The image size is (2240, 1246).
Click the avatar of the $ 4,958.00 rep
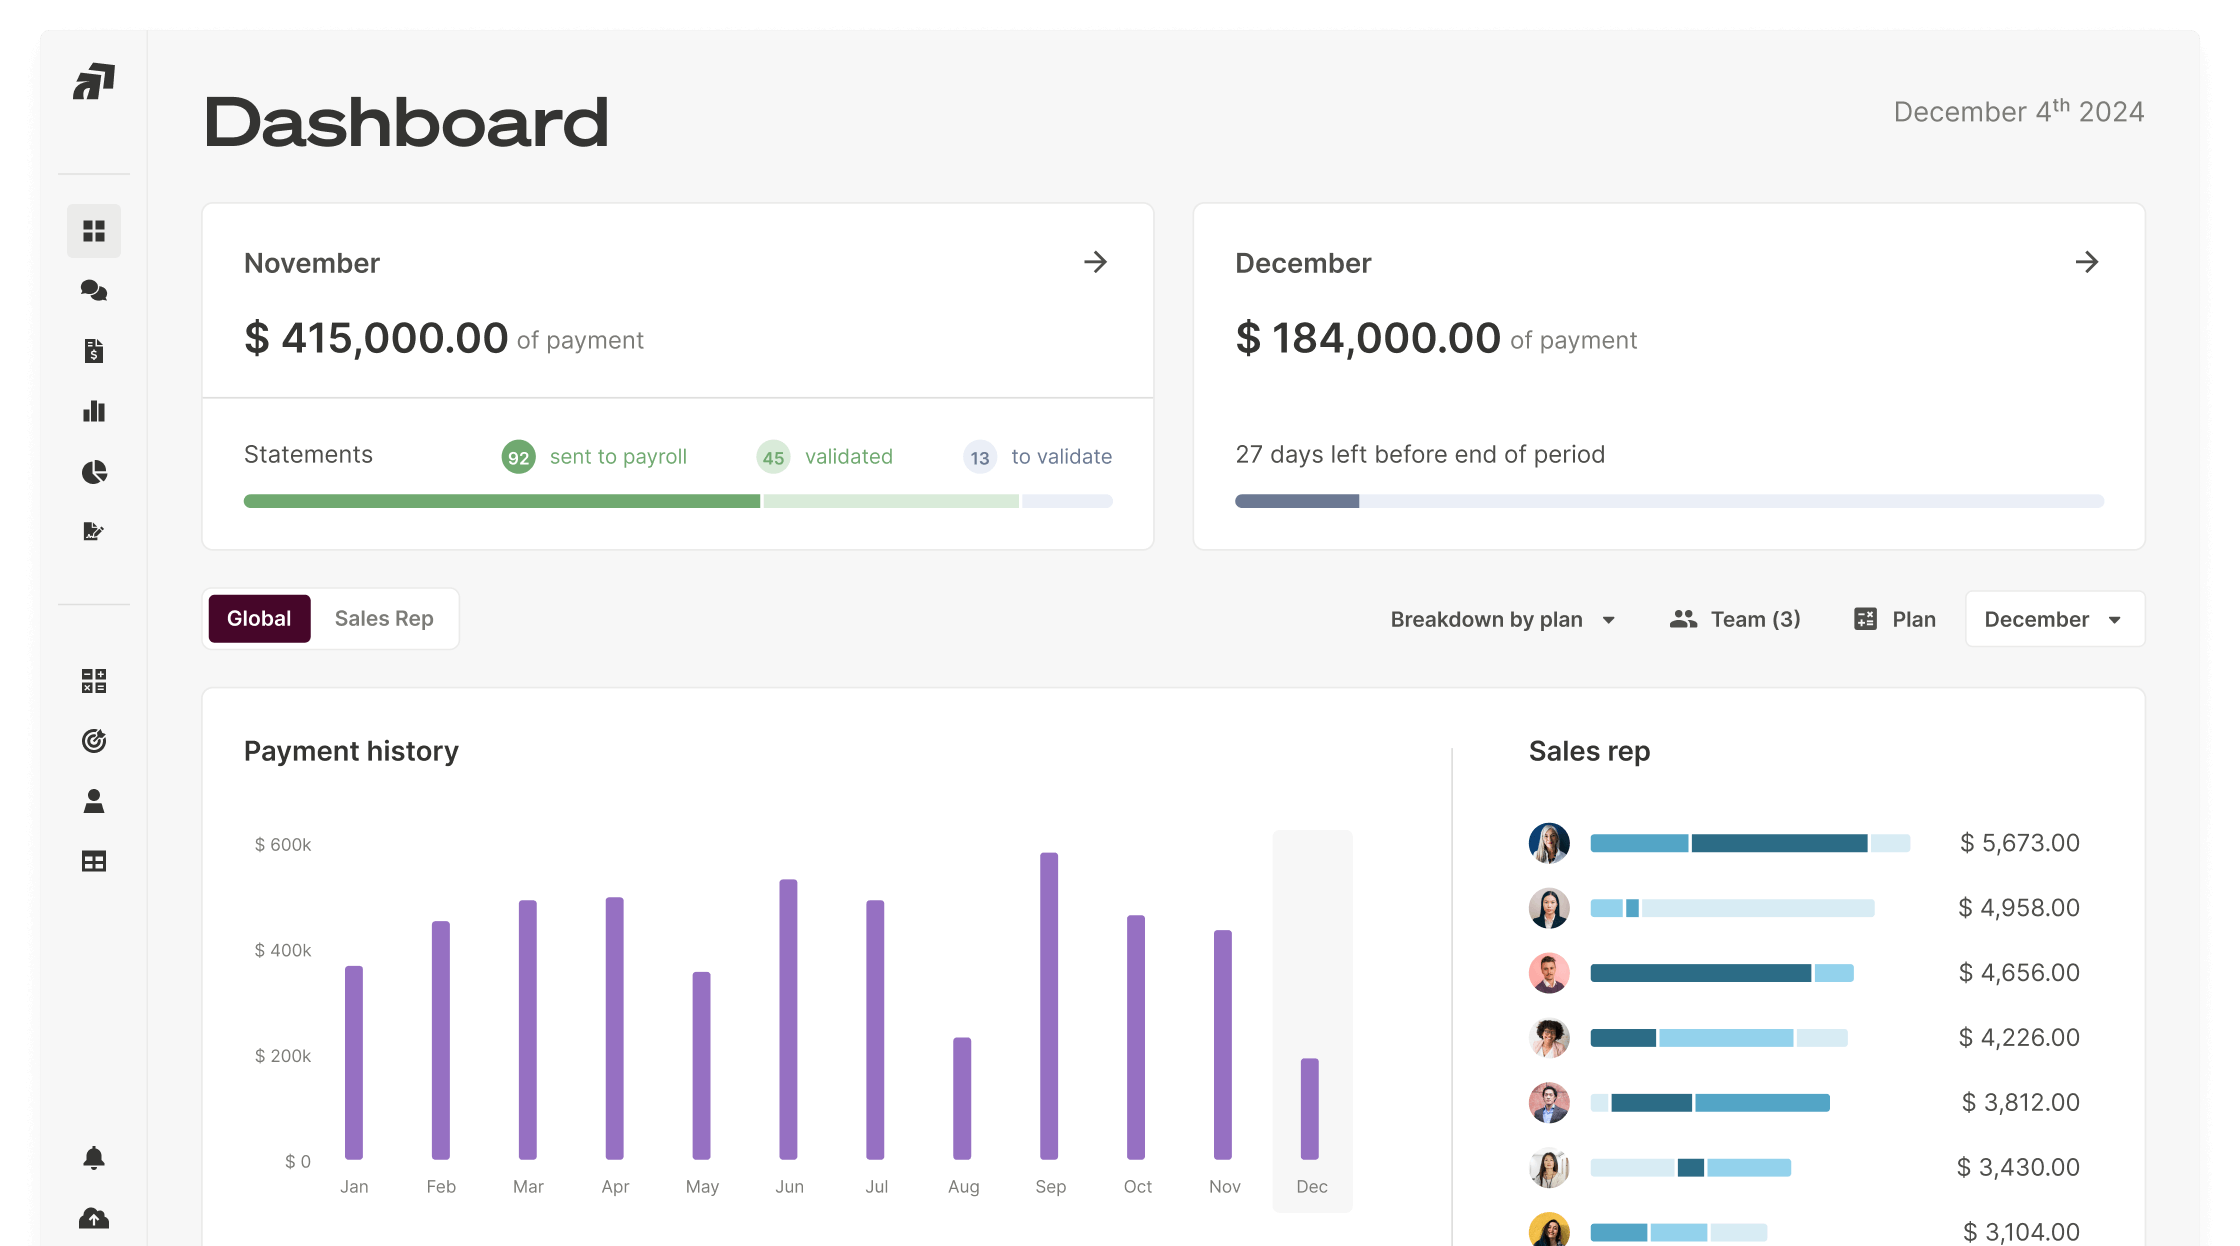click(x=1549, y=908)
